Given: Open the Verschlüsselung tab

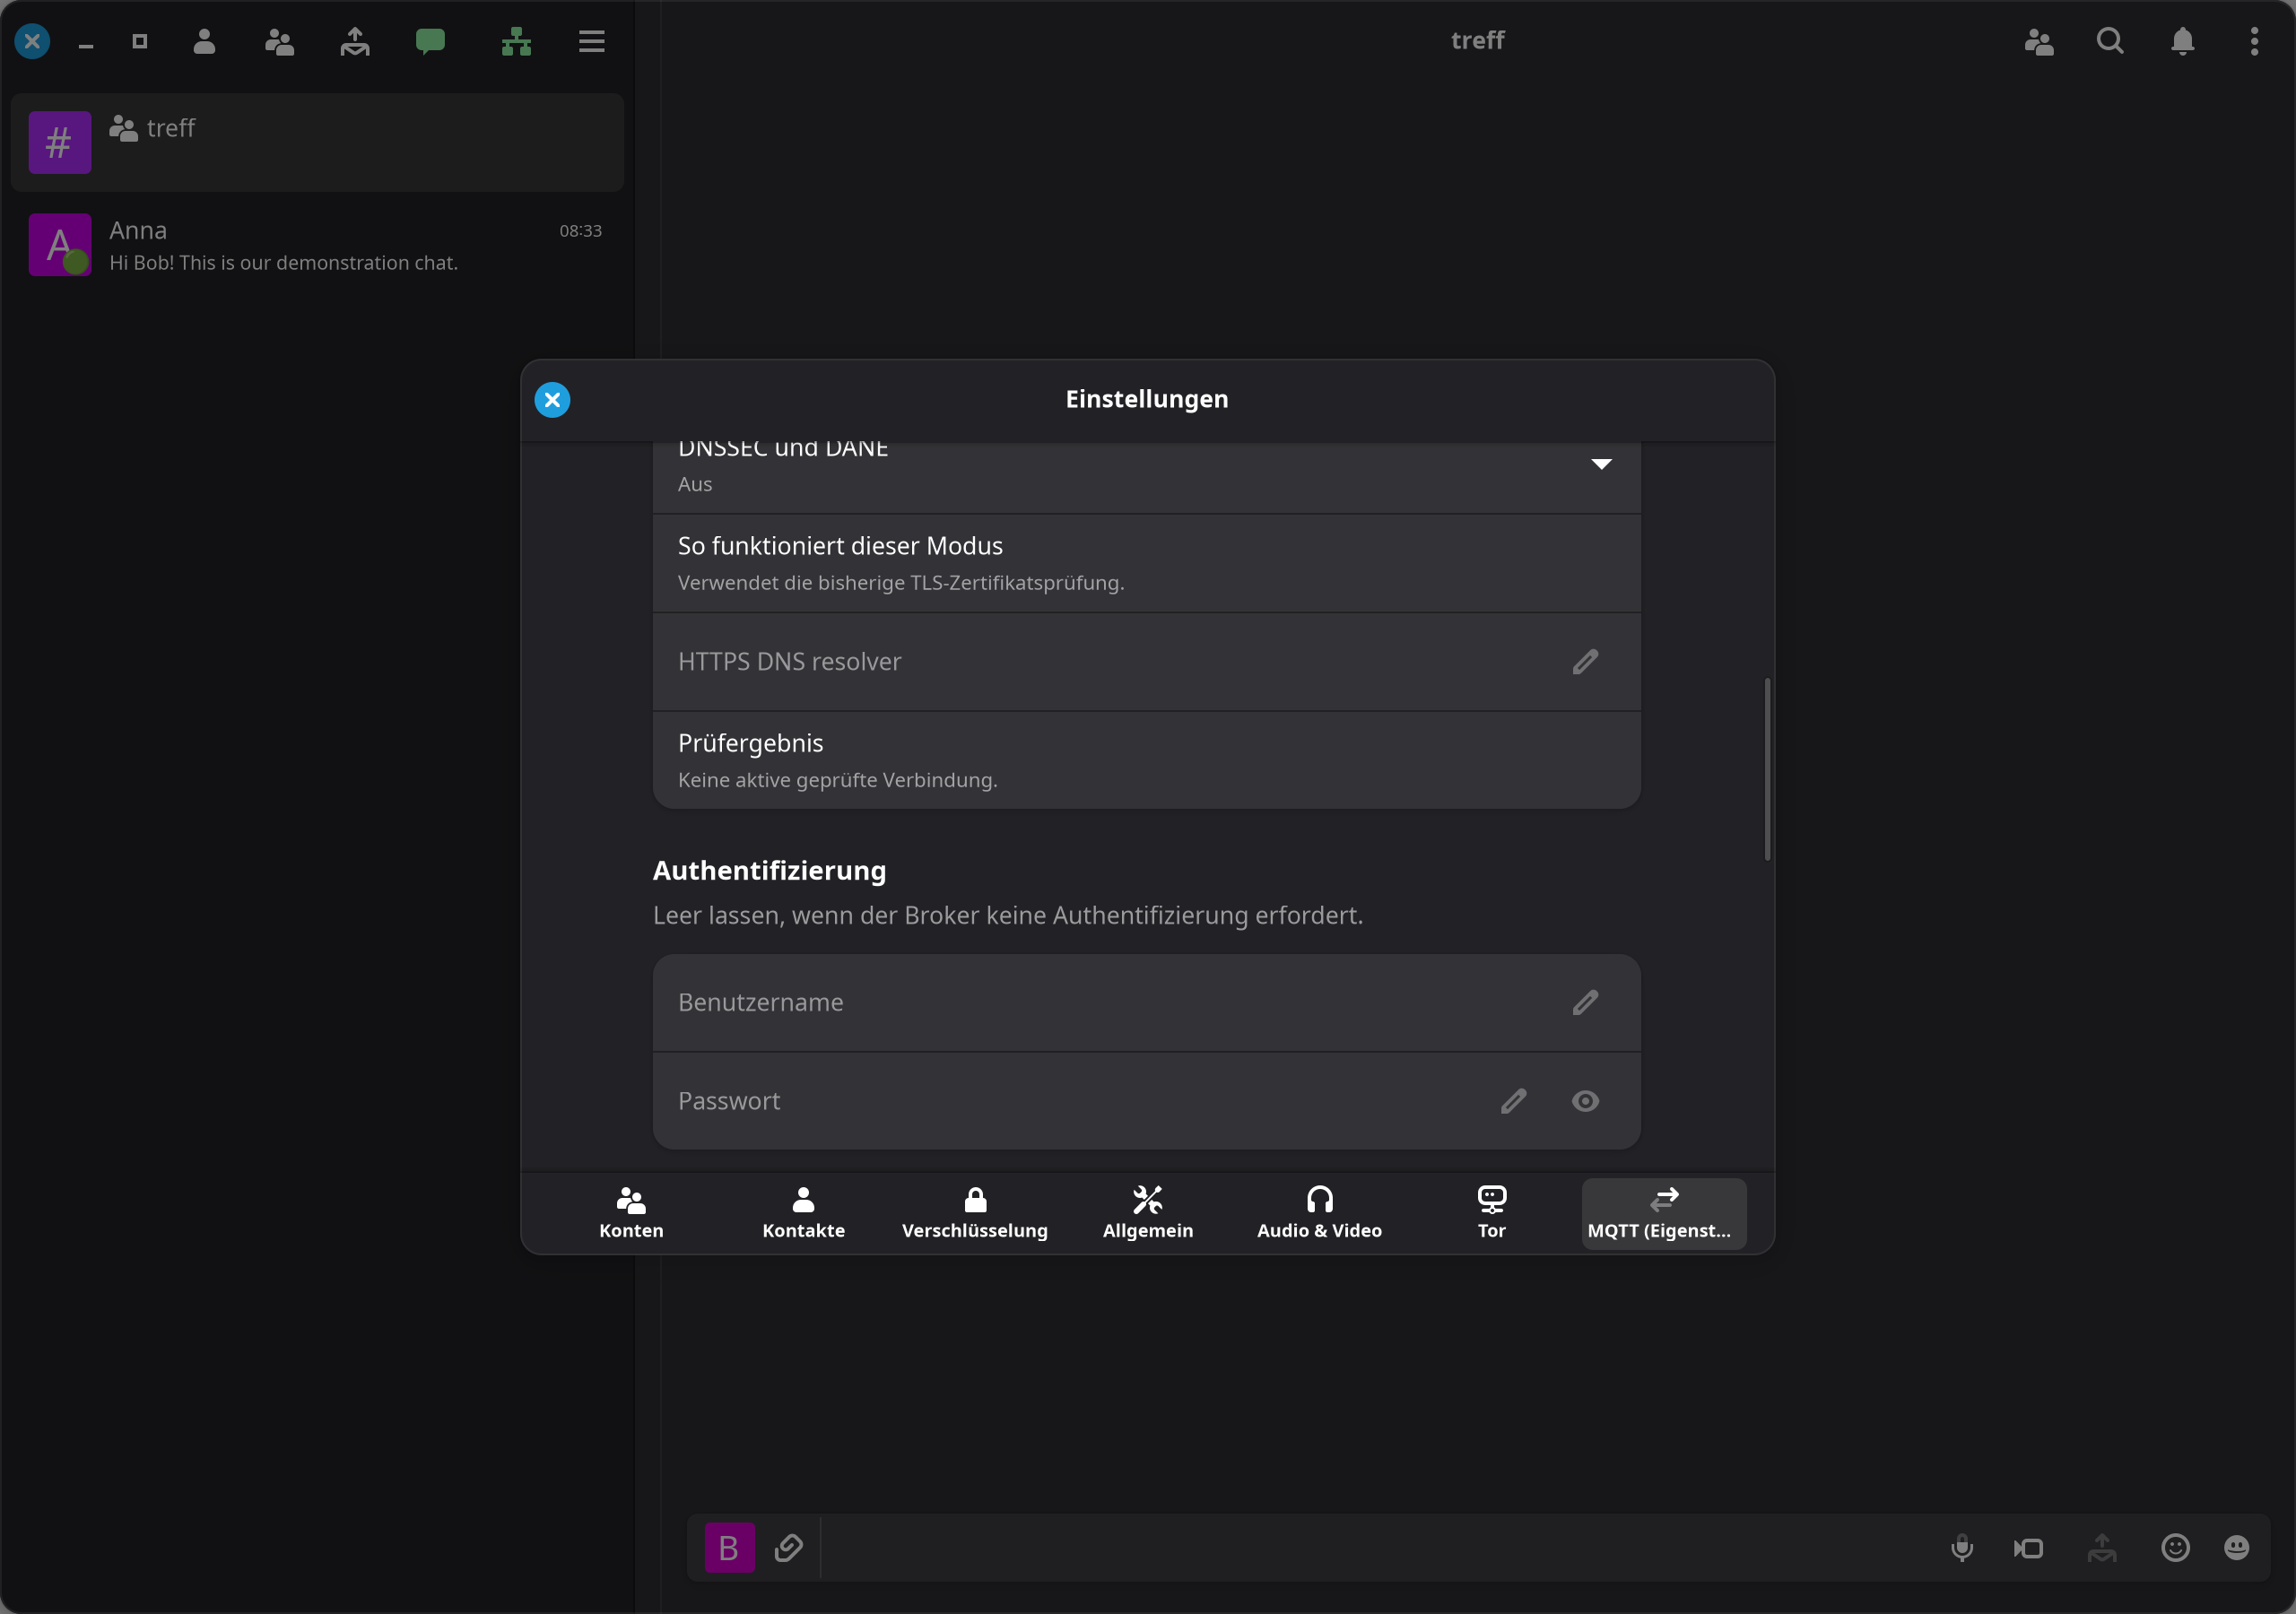Looking at the screenshot, I should 975,1213.
